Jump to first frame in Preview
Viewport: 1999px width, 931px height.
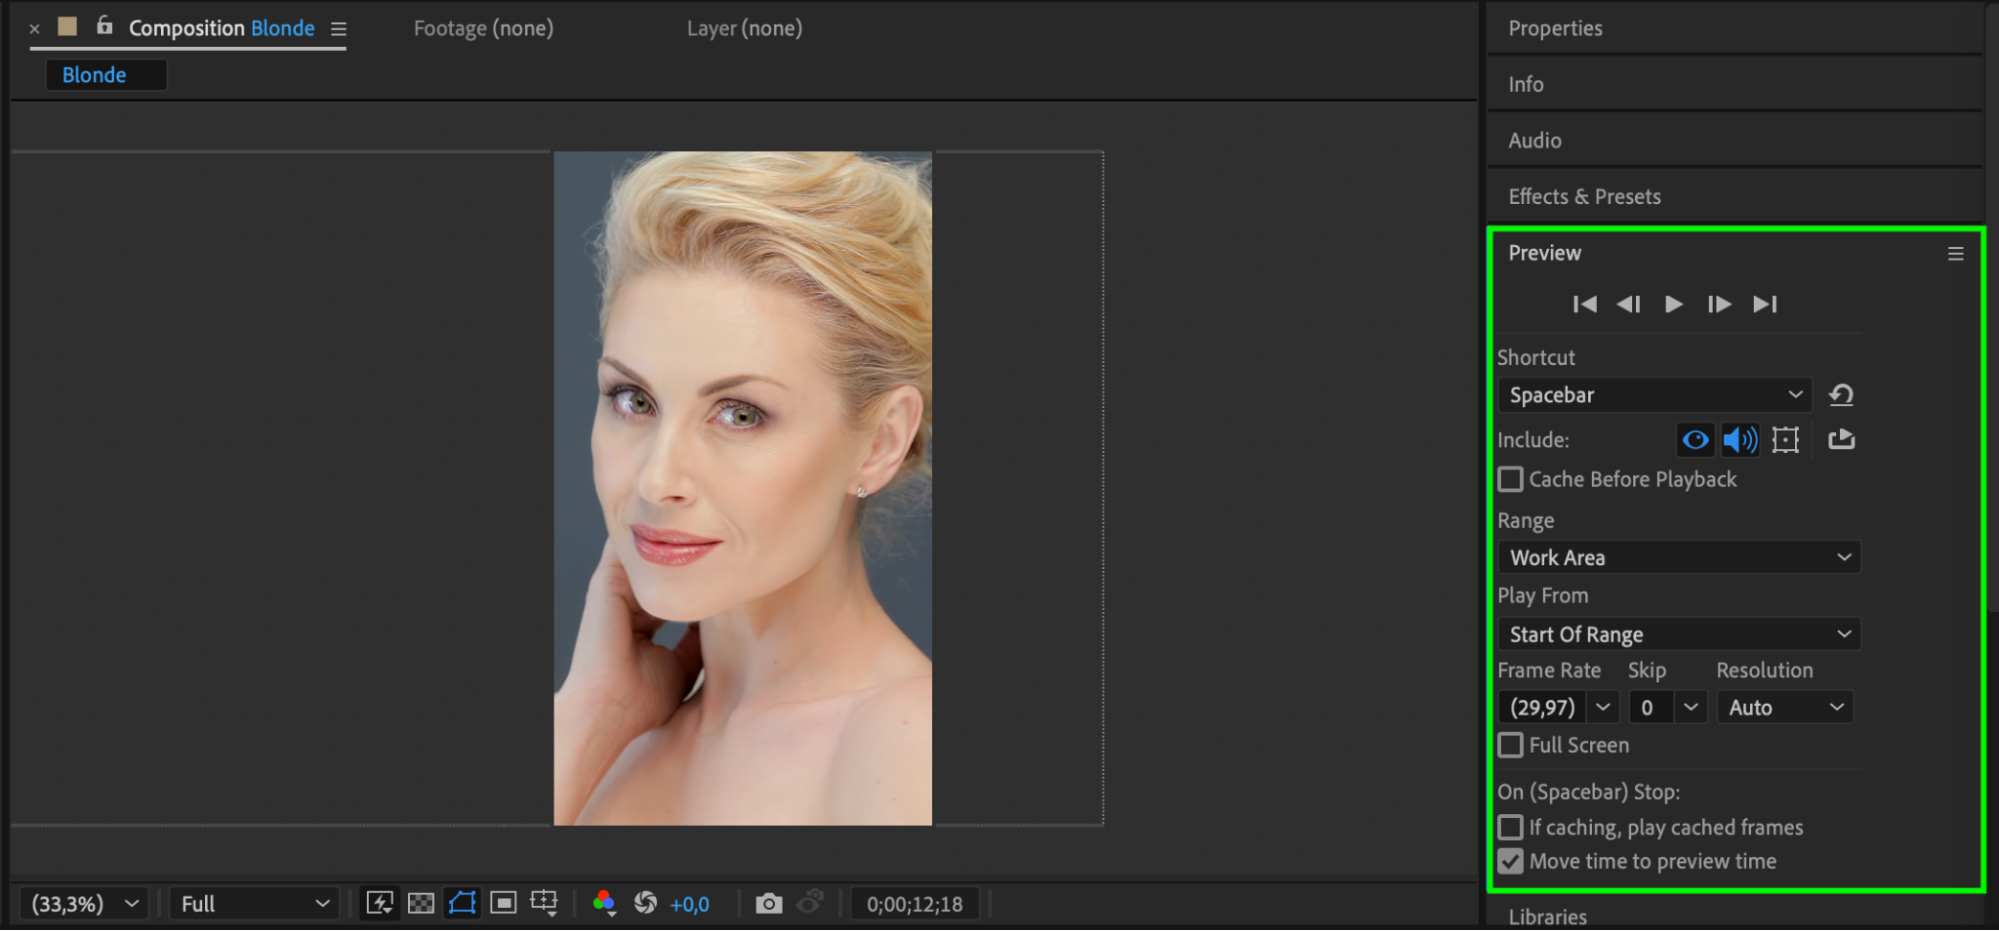[x=1584, y=304]
